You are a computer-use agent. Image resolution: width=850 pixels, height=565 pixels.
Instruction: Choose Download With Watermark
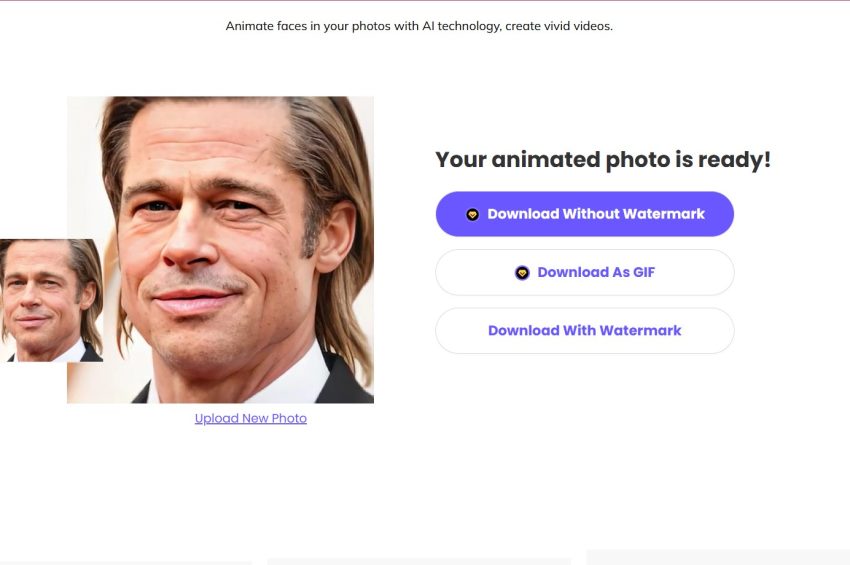click(584, 330)
